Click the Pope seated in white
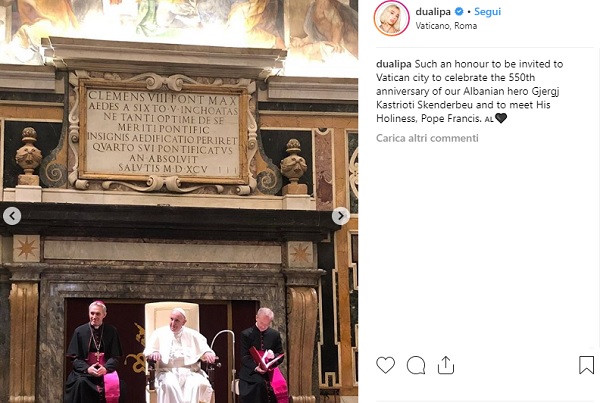 [179, 355]
